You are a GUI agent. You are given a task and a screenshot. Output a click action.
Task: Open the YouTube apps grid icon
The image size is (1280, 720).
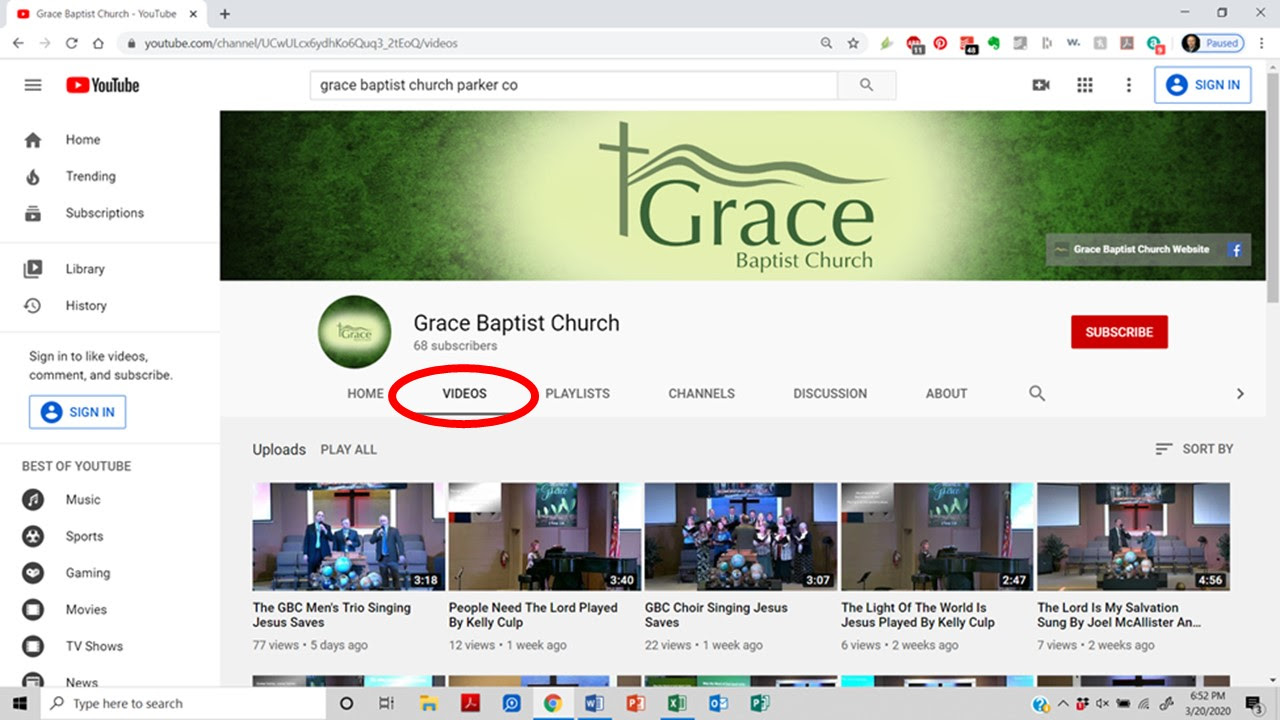(x=1085, y=85)
